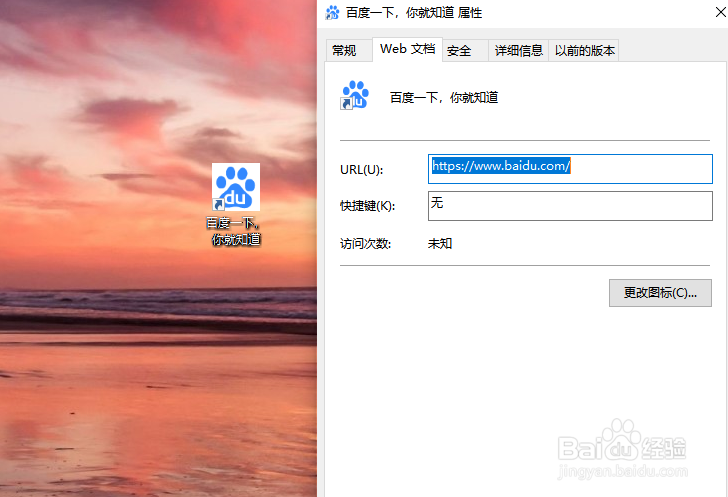728x497 pixels.
Task: Click the large Baidu shortcut icon in the dialog
Action: tap(355, 95)
